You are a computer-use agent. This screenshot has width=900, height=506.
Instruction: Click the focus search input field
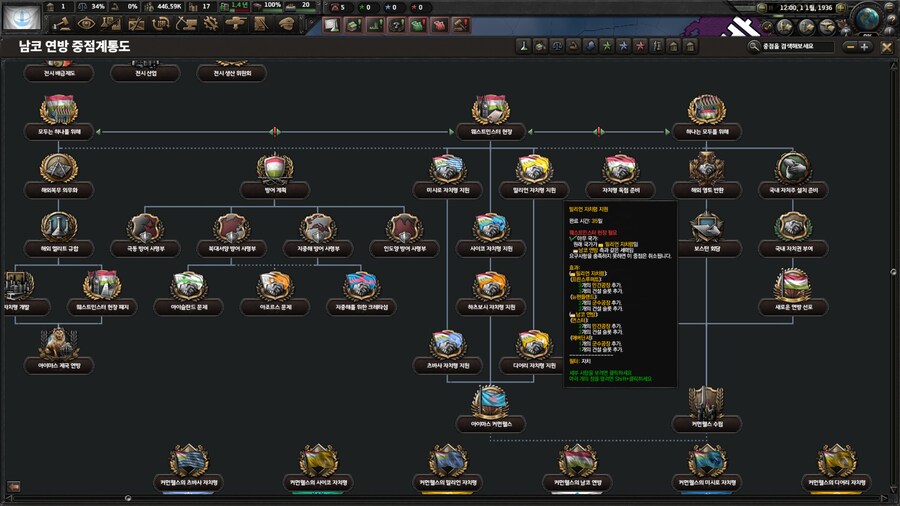[796, 47]
